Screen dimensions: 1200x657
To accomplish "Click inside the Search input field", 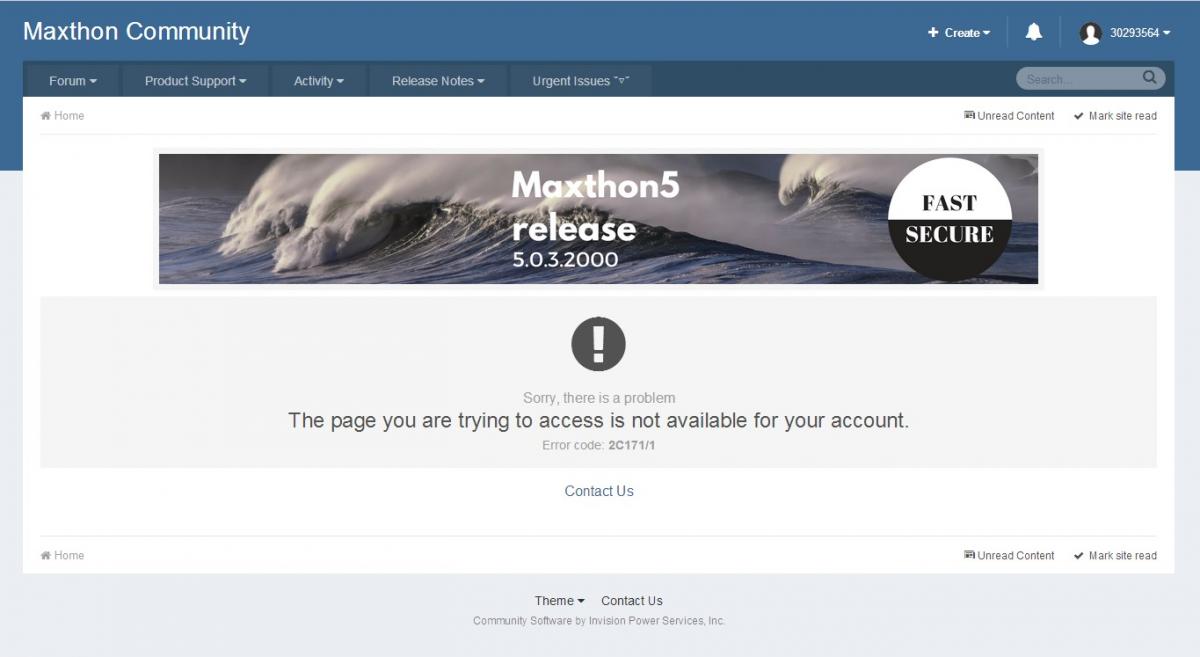I will 1082,79.
